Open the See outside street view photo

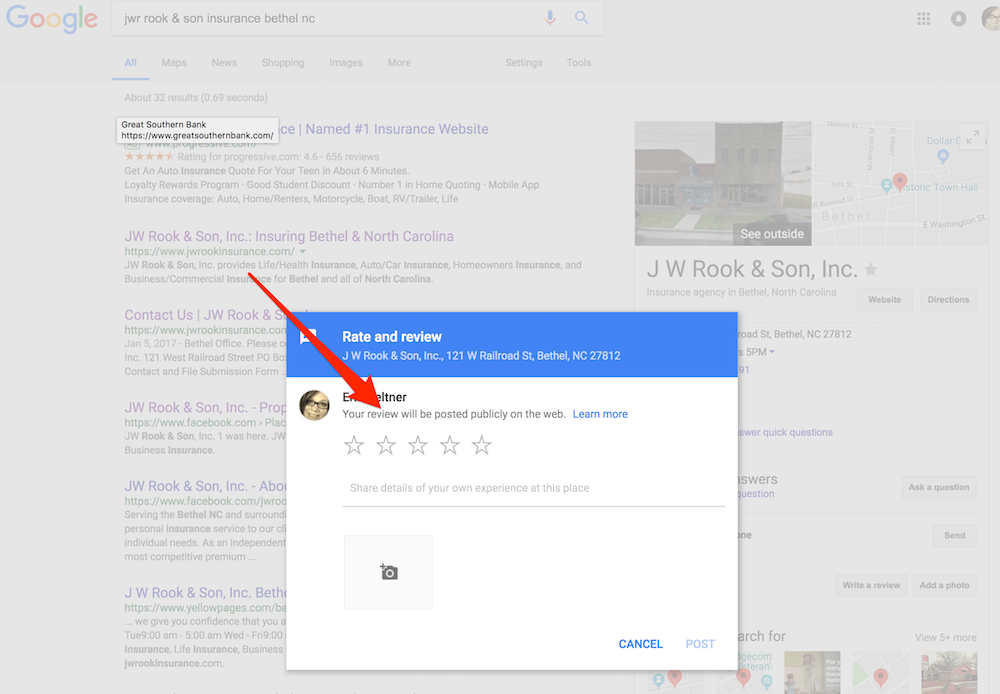723,184
